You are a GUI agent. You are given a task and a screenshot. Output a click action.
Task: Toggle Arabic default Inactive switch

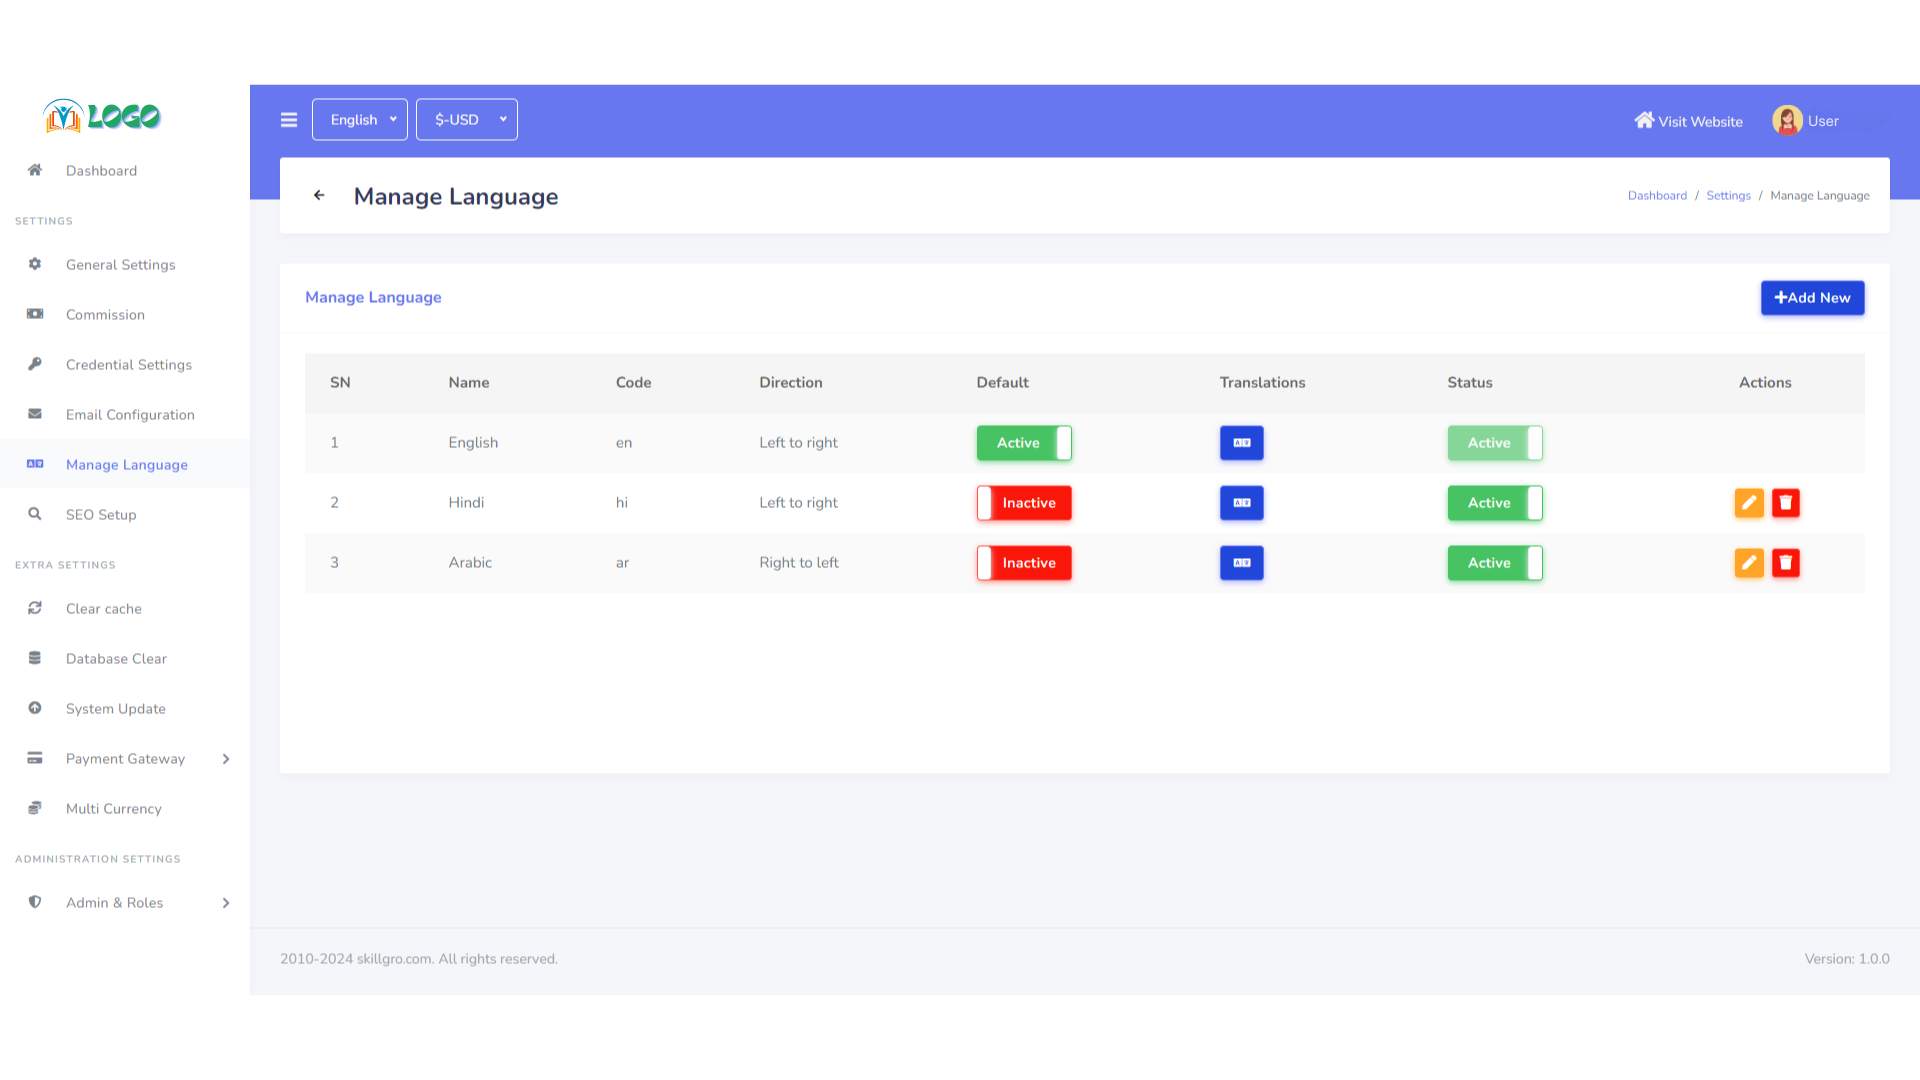(x=1024, y=563)
